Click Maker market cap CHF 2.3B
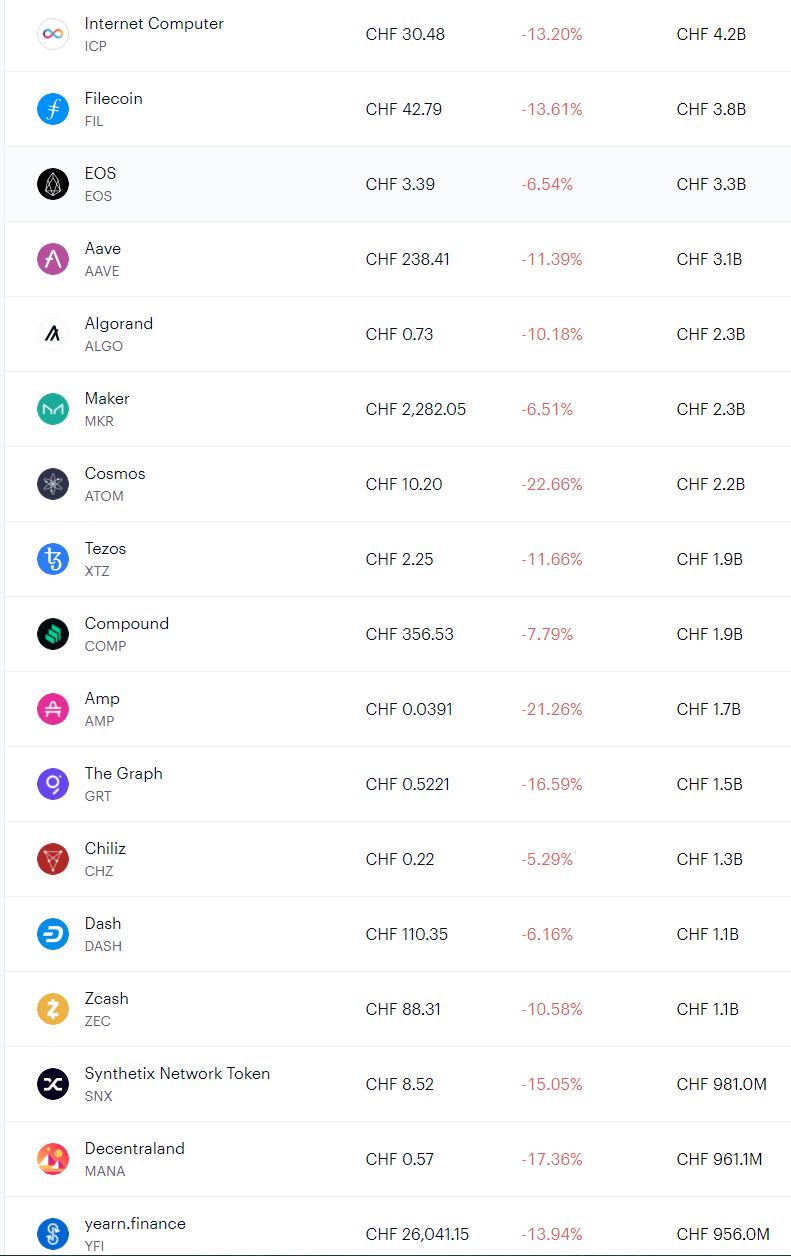Viewport: 791px width, 1256px height. point(711,409)
